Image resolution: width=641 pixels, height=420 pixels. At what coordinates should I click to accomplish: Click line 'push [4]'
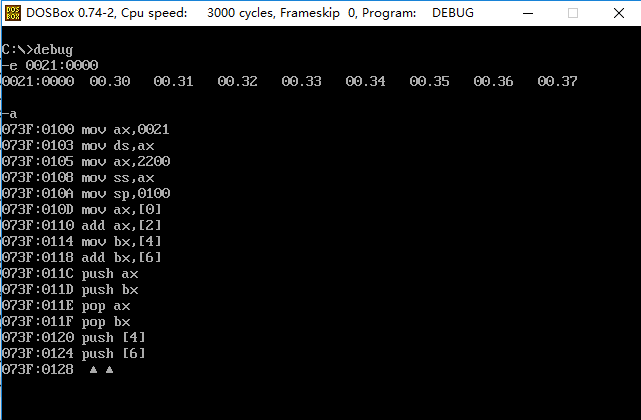(x=74, y=337)
